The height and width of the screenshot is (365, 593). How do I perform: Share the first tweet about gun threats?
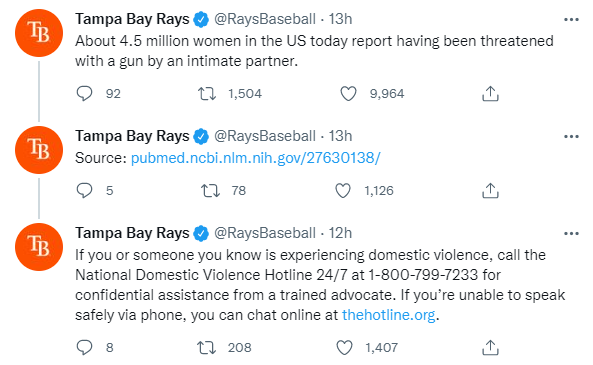tap(490, 93)
